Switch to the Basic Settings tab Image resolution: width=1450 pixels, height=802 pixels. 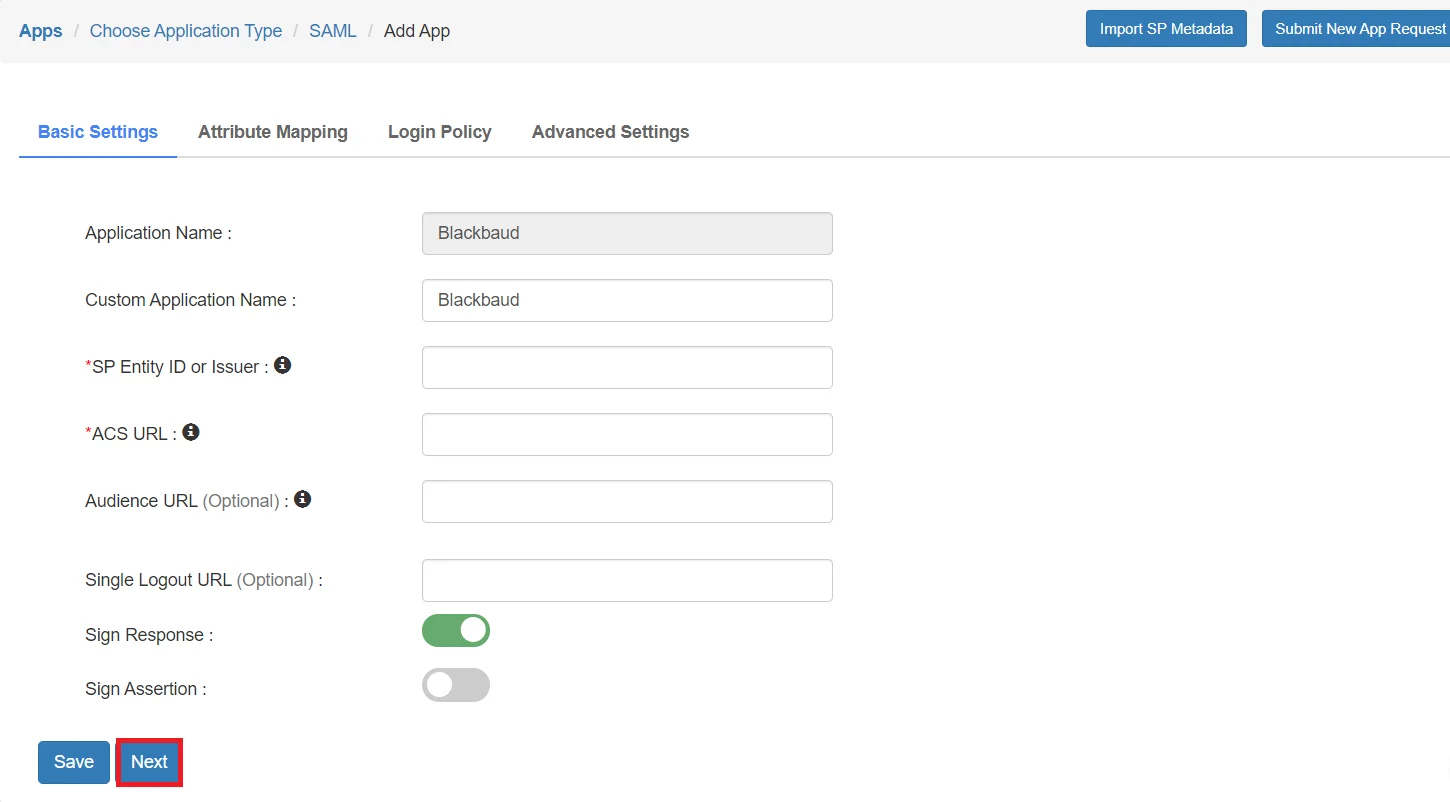[98, 132]
